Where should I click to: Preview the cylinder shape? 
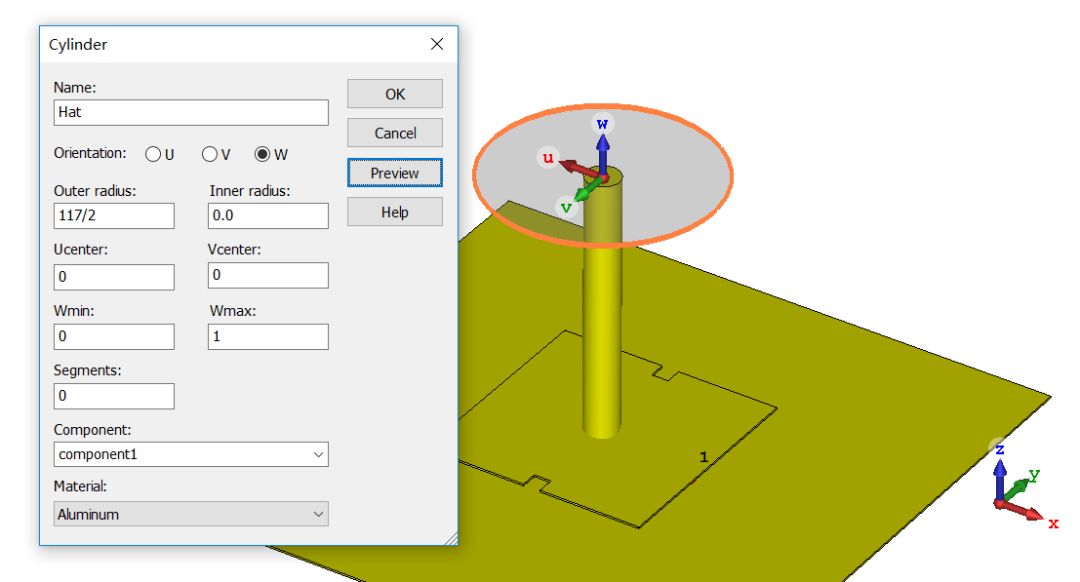[x=395, y=173]
